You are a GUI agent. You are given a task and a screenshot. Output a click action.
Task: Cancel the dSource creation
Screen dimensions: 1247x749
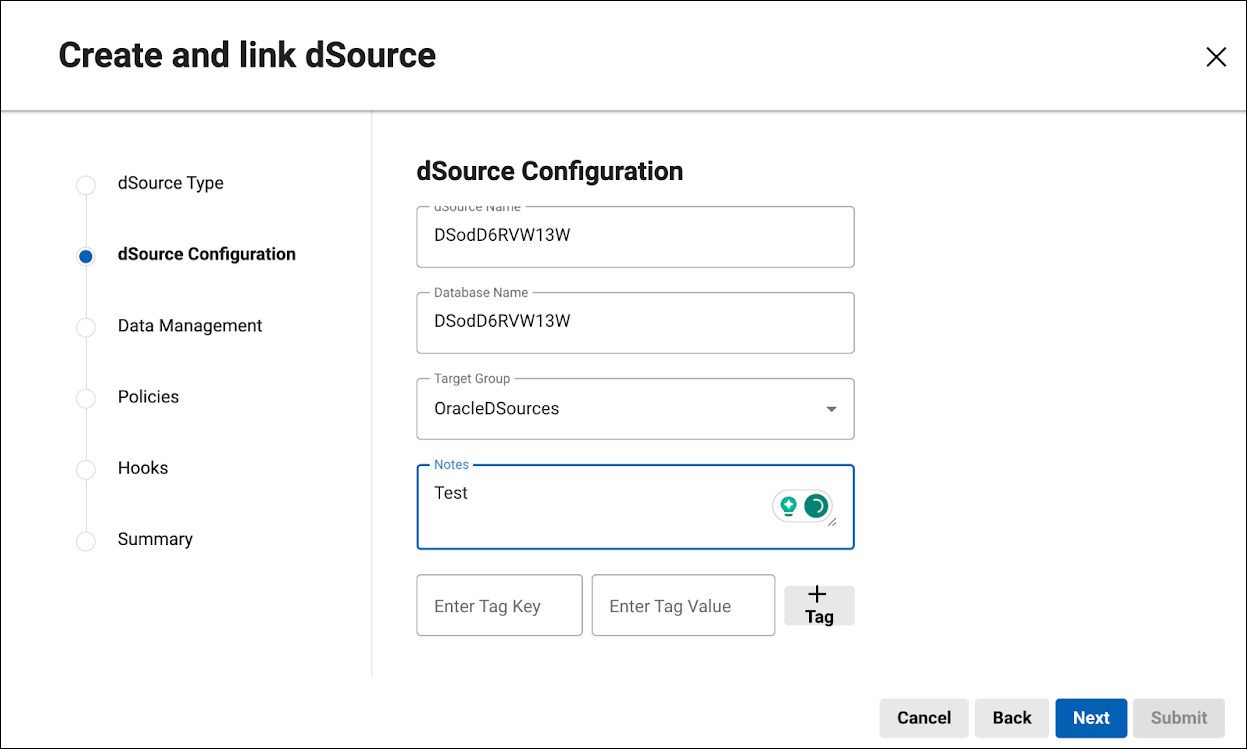923,718
